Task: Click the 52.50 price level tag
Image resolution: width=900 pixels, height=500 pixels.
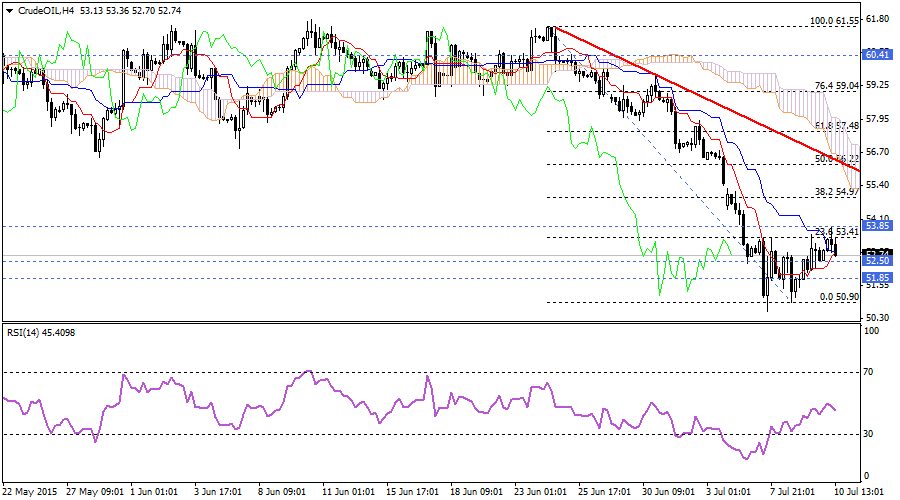Action: pos(877,260)
